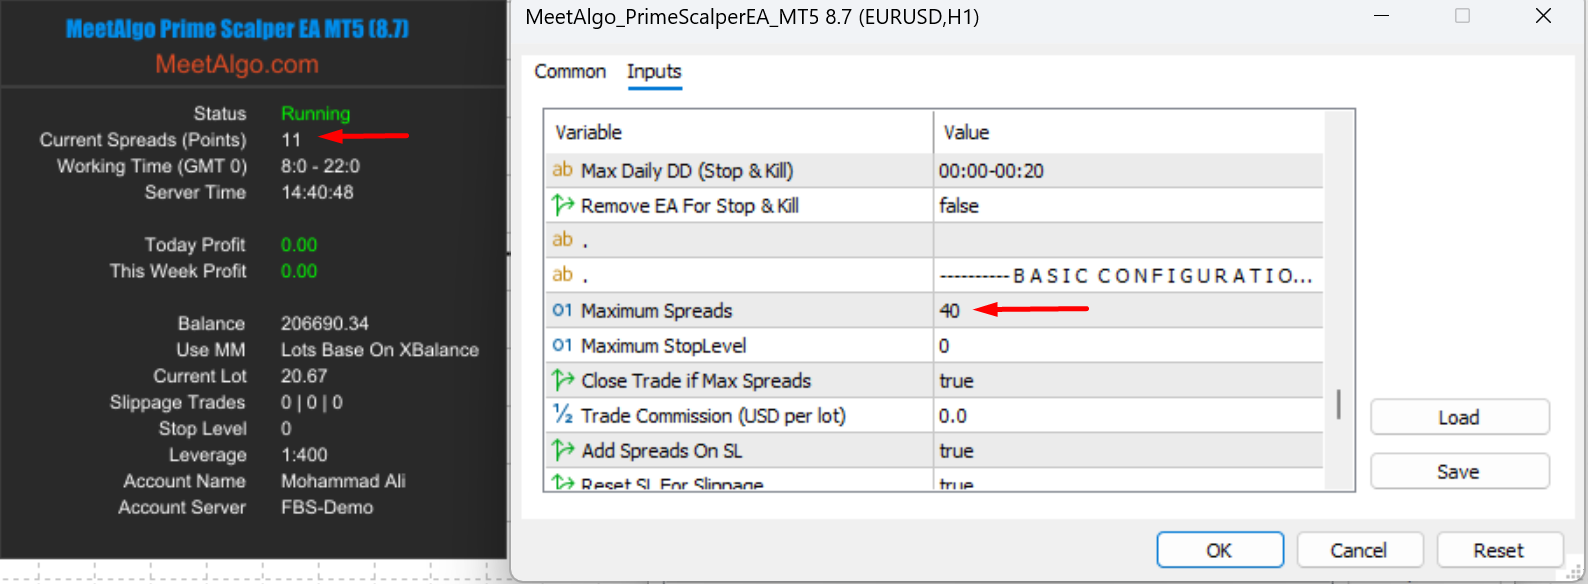Select the Inputs tab
This screenshot has height=584, width=1588.
[654, 72]
